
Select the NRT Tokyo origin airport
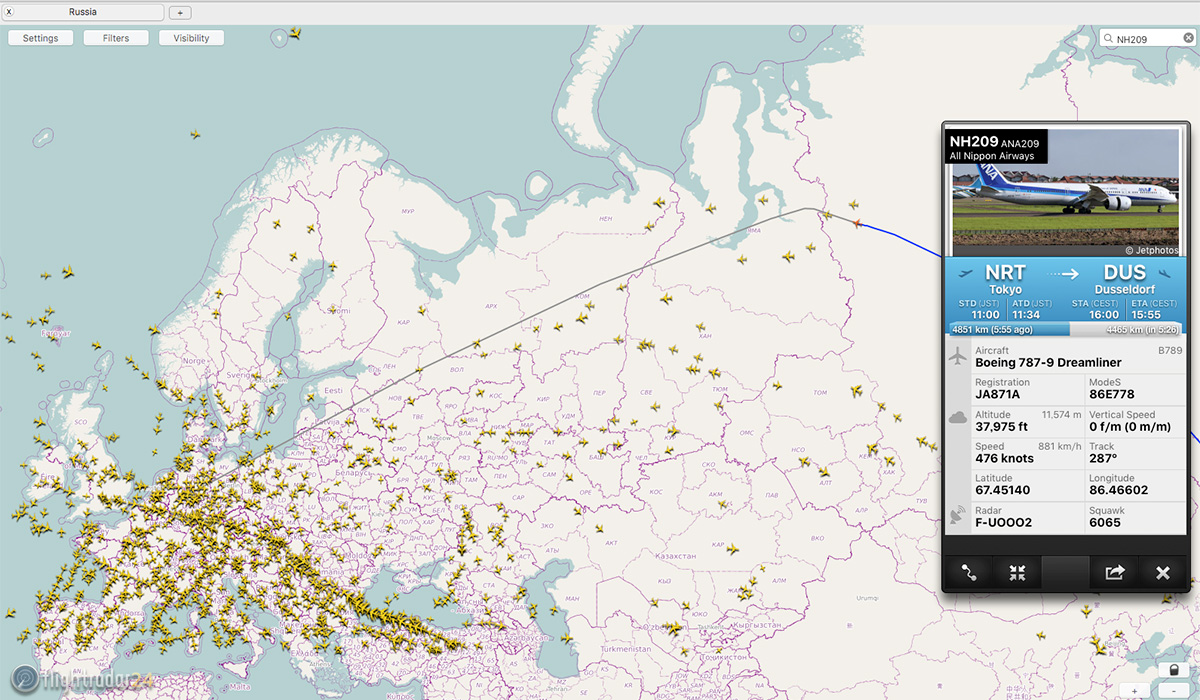click(x=1005, y=279)
